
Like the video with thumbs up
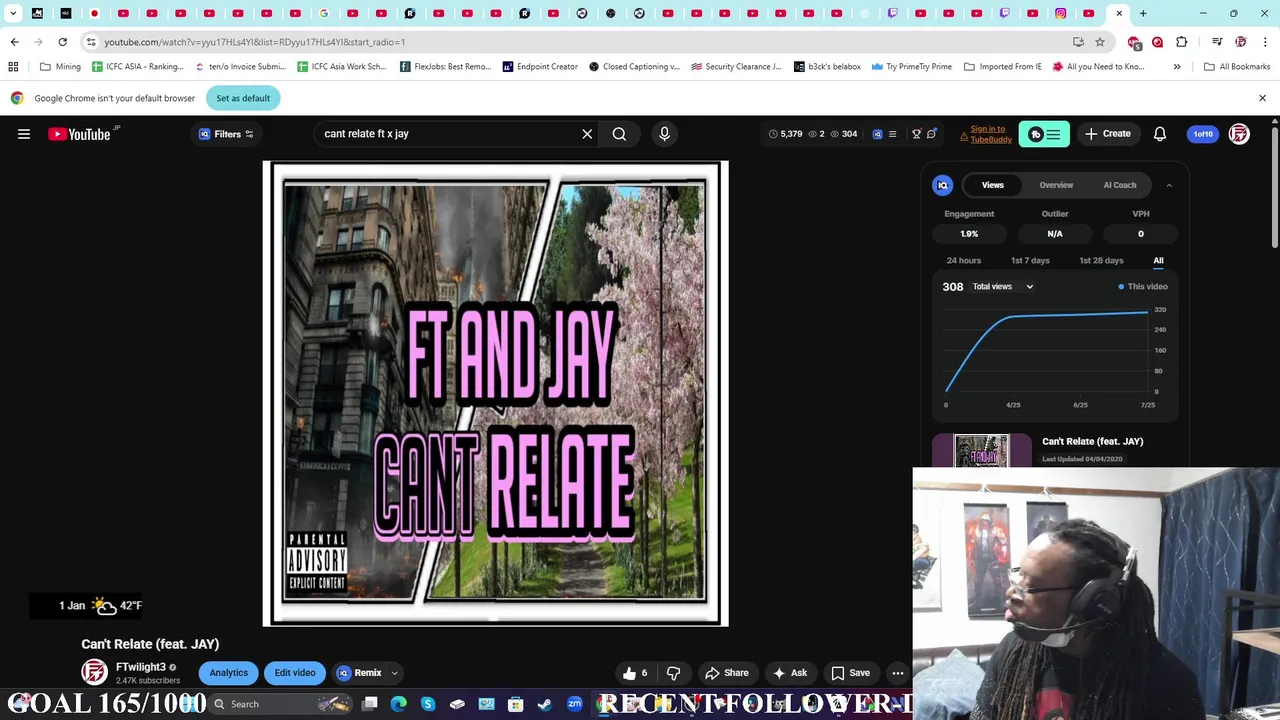634,673
